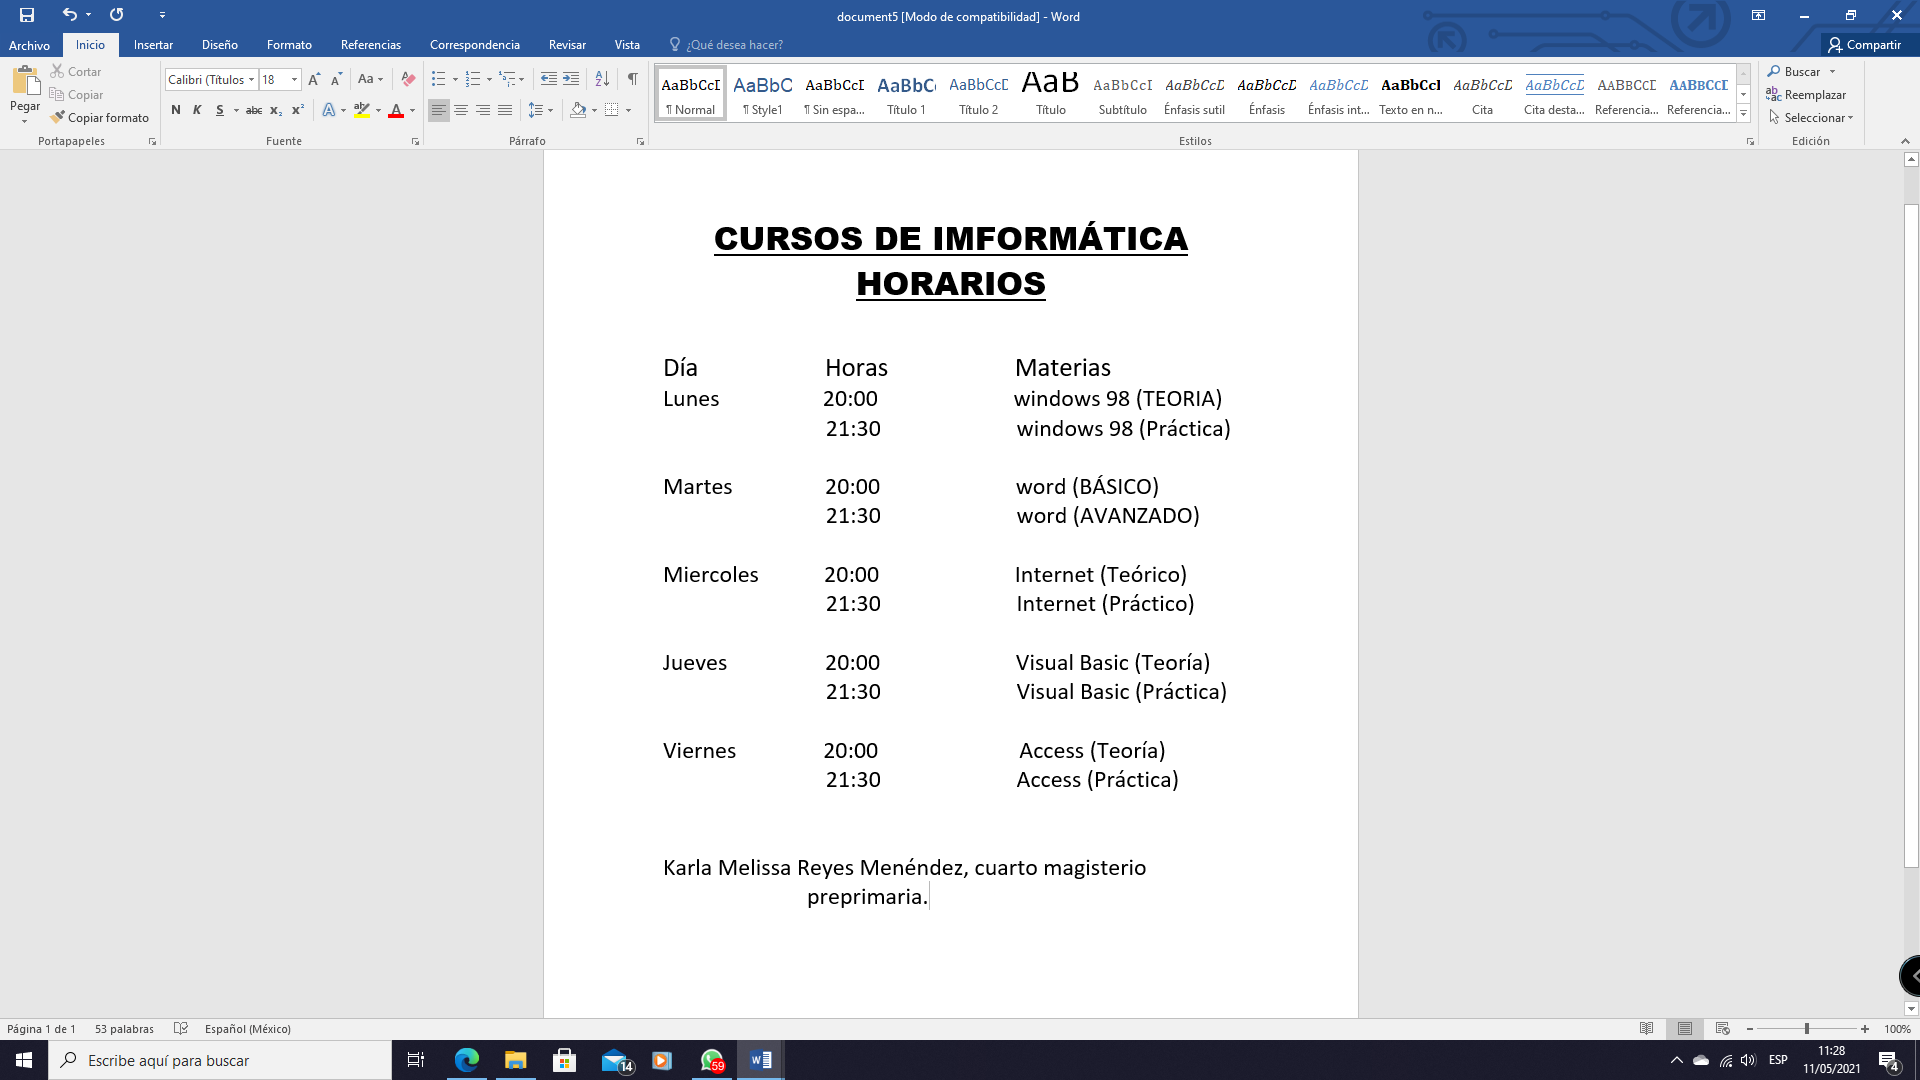
Task: Open change case Aa dropdown
Action: pos(370,79)
